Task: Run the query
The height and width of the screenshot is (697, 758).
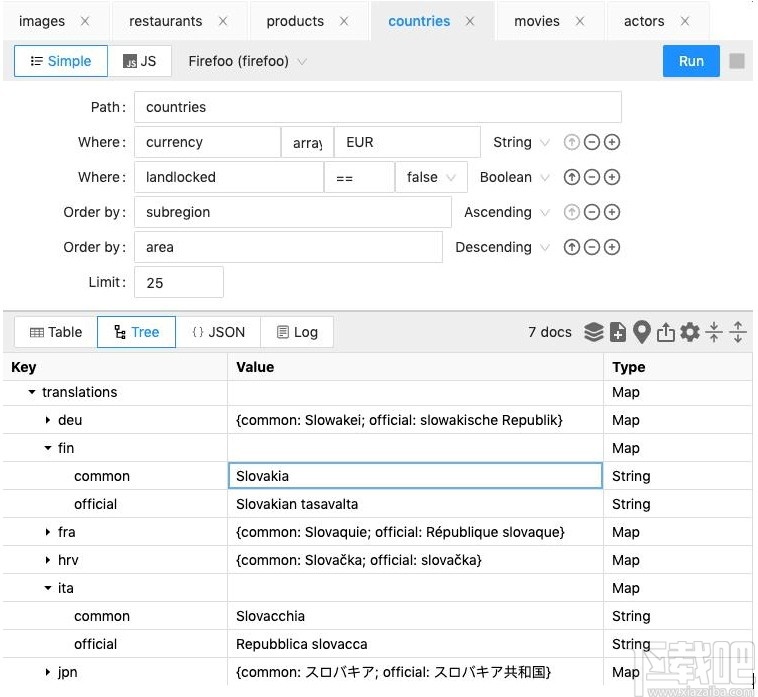Action: pos(691,61)
